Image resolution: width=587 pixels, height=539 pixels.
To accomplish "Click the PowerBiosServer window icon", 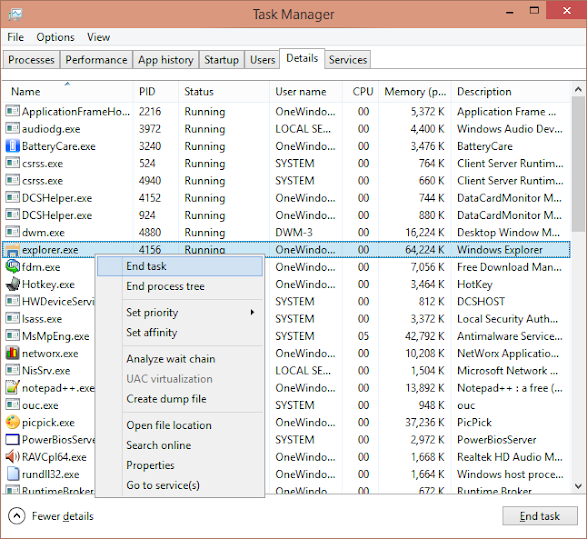I will tap(12, 439).
